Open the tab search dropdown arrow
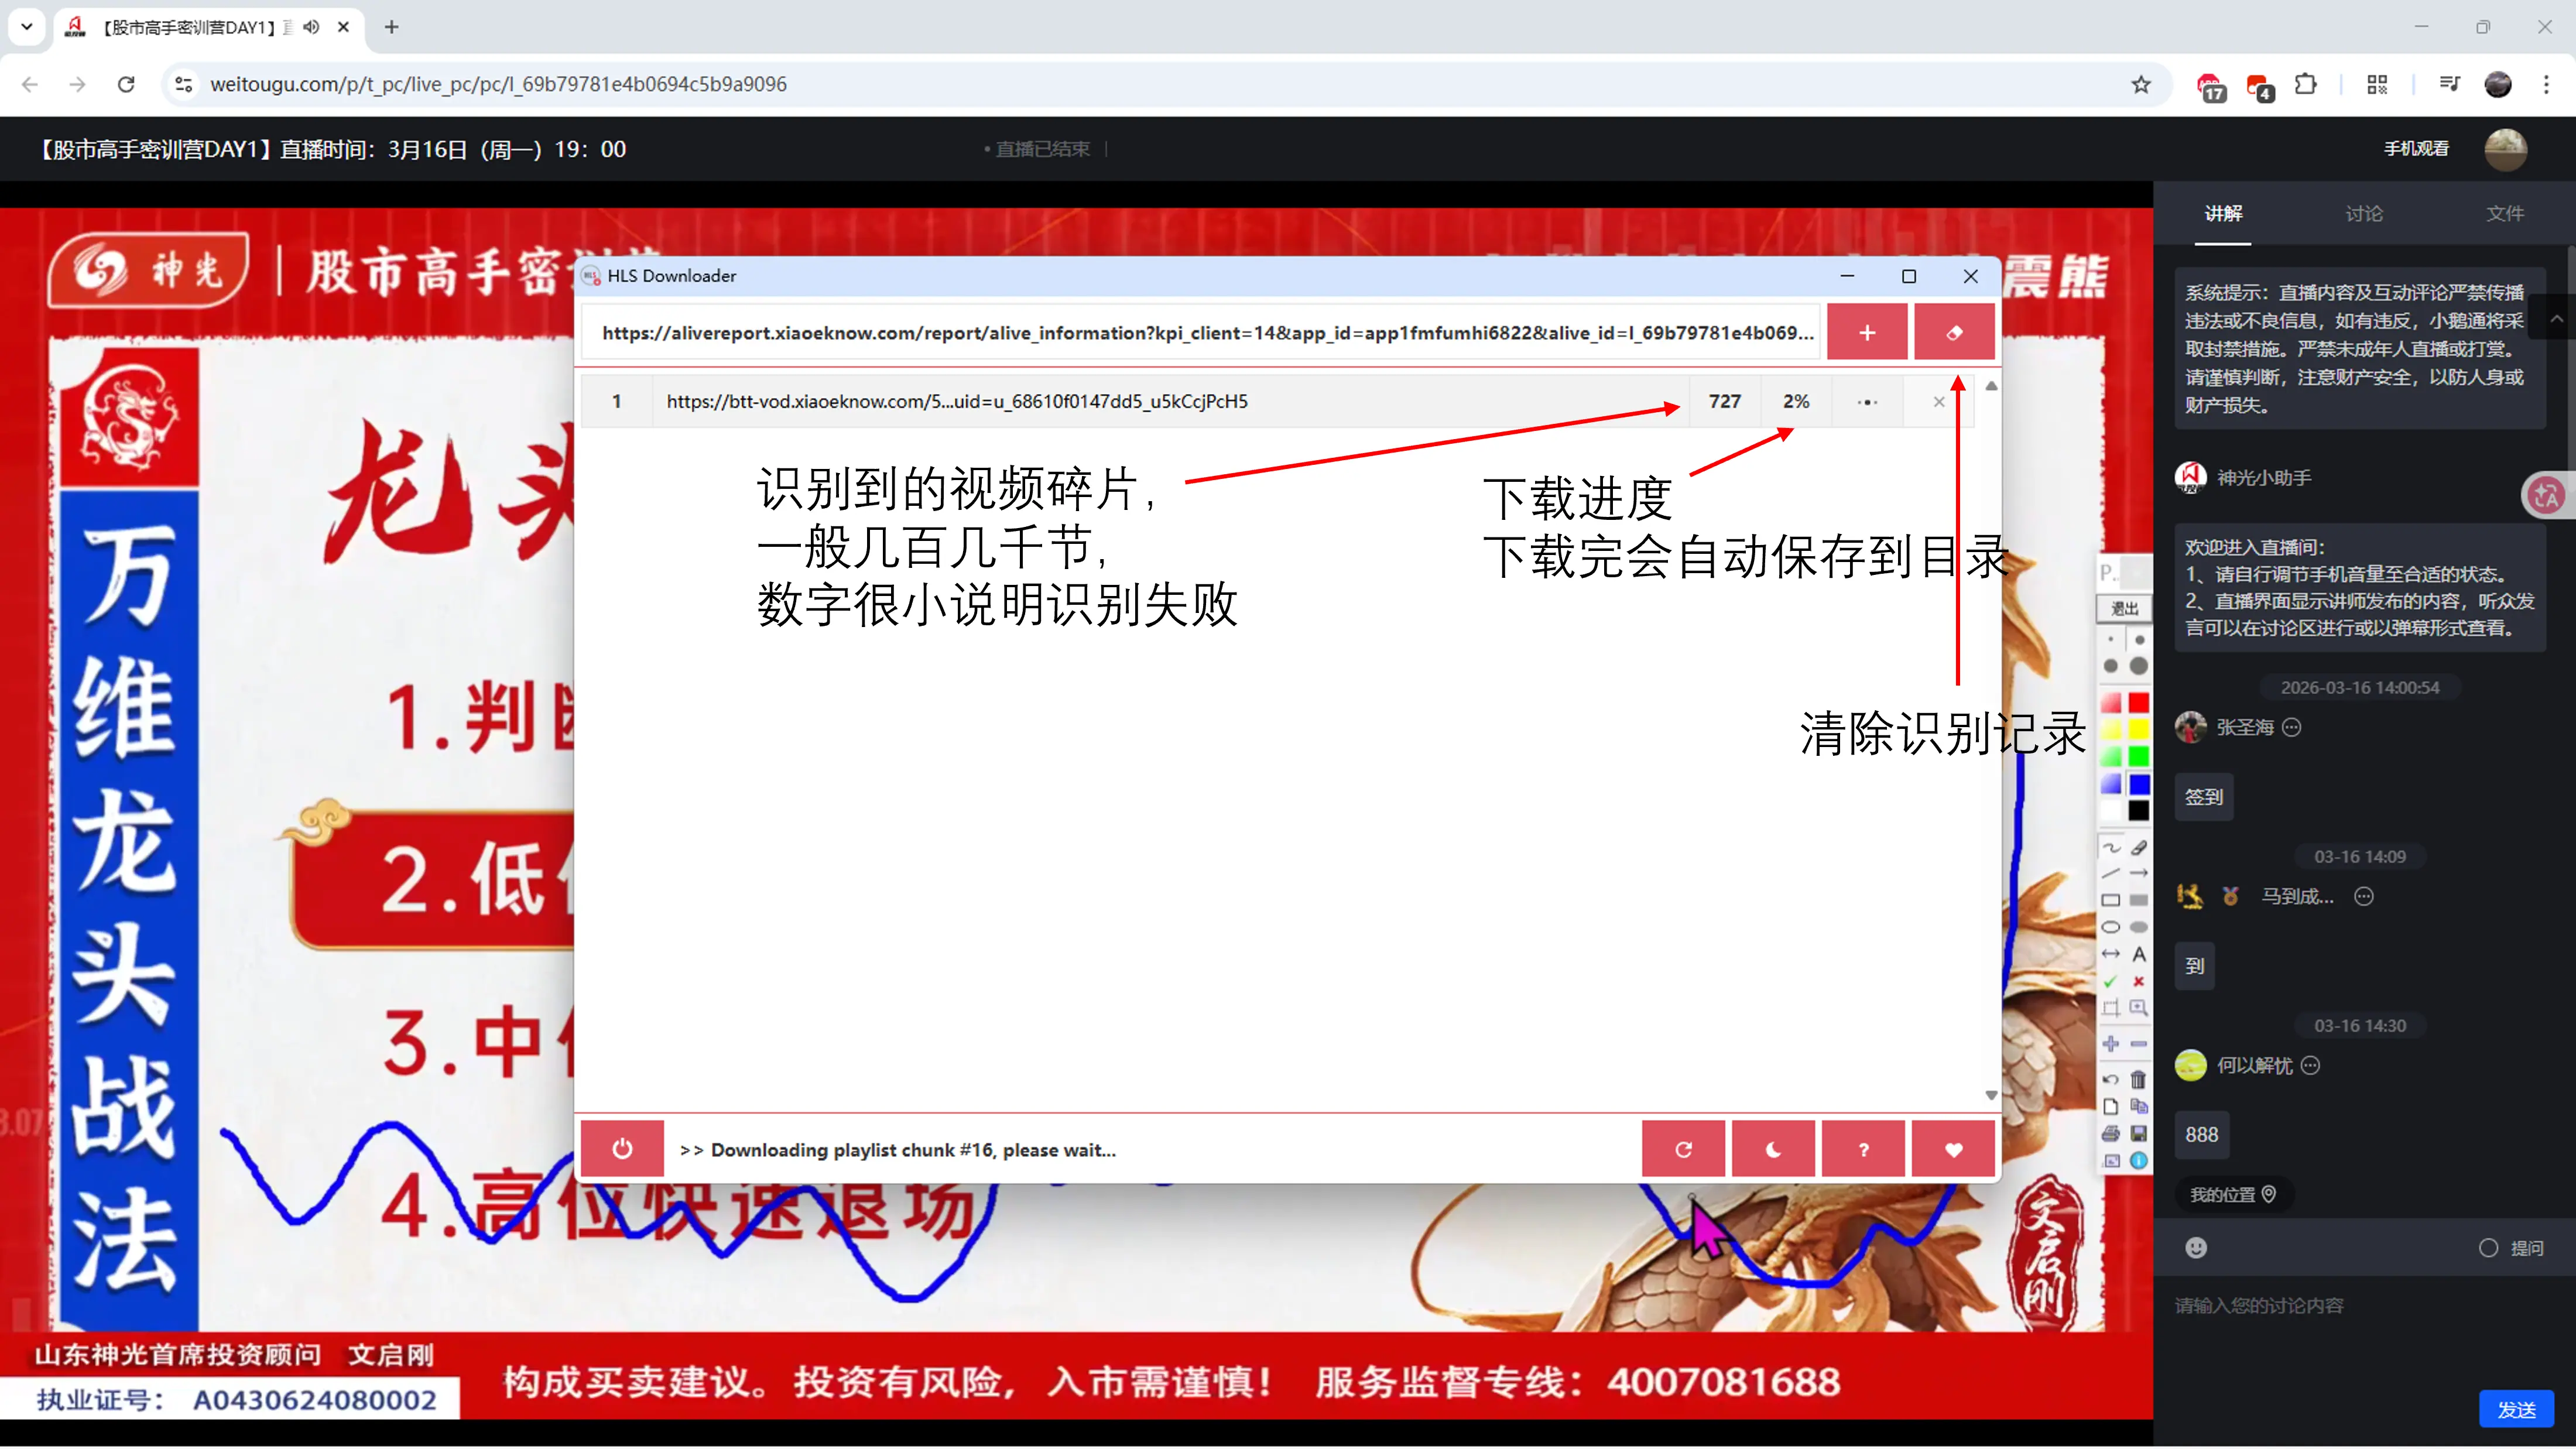Image resolution: width=2576 pixels, height=1449 pixels. point(27,27)
